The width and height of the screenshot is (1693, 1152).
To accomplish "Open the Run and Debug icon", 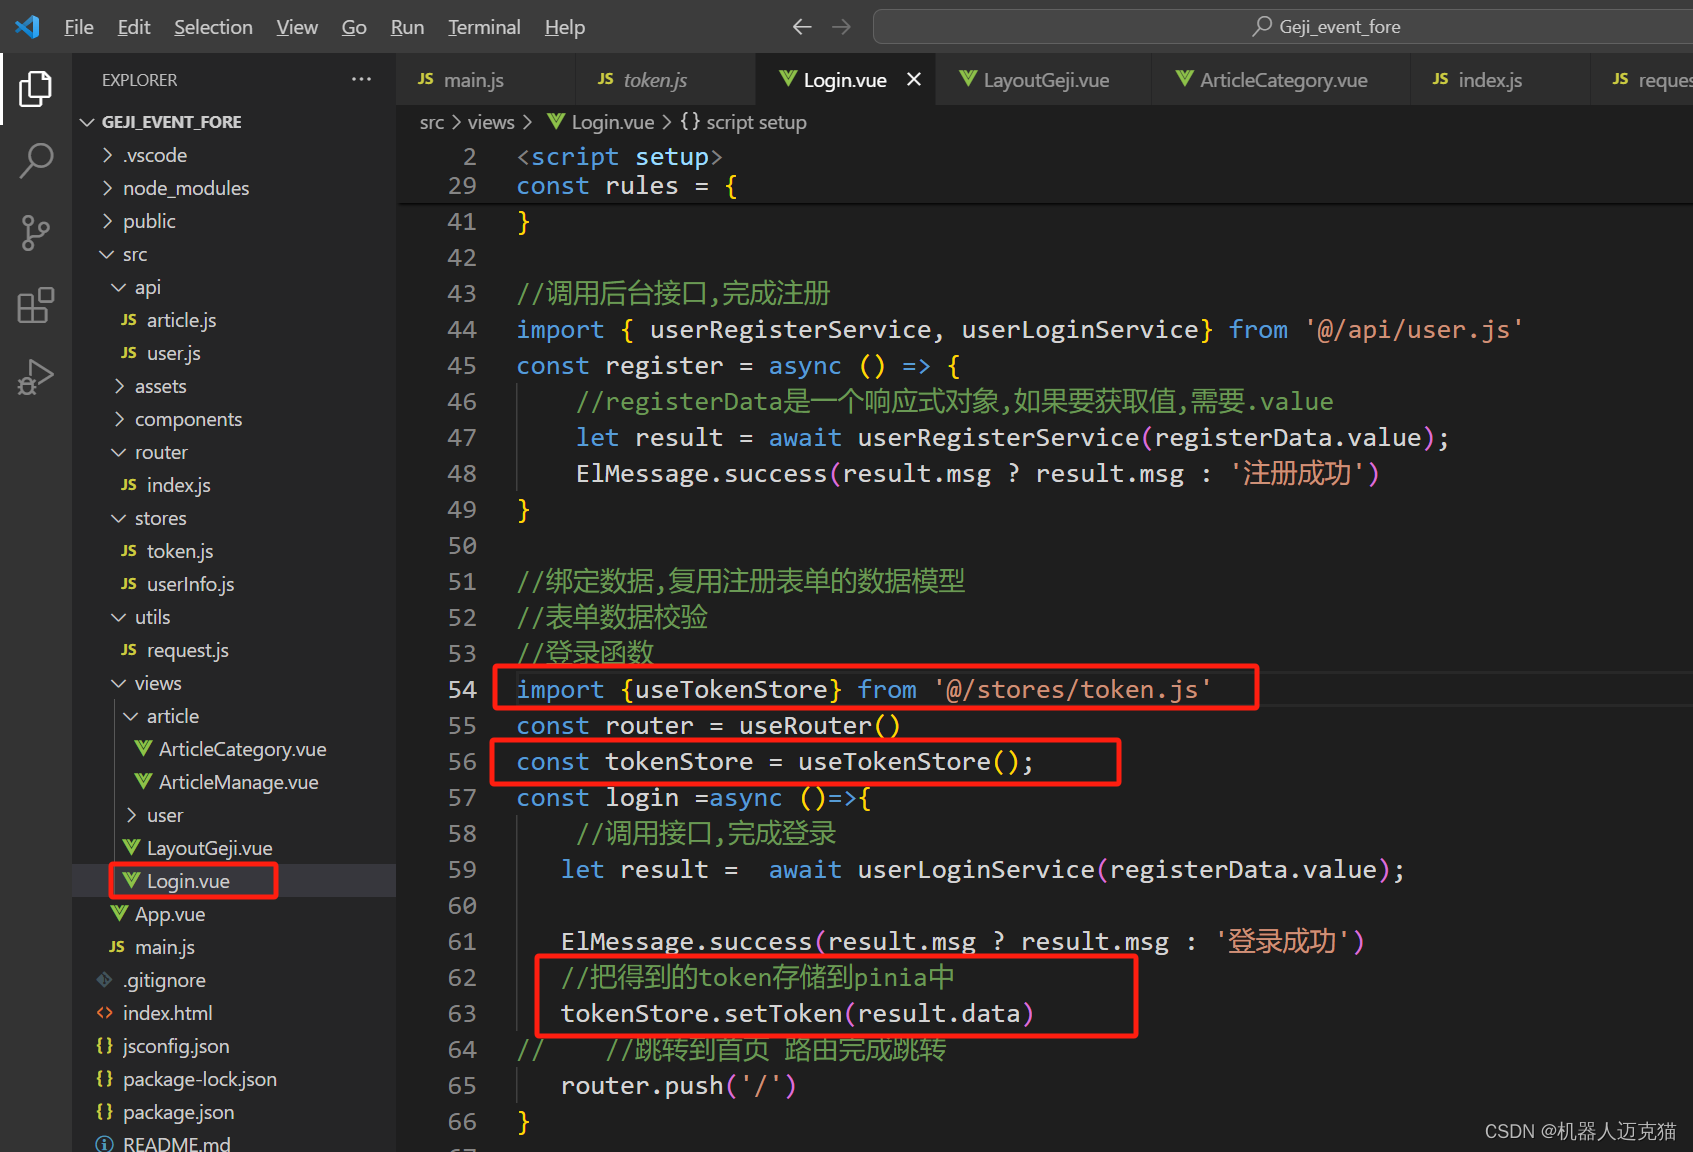I will 36,377.
